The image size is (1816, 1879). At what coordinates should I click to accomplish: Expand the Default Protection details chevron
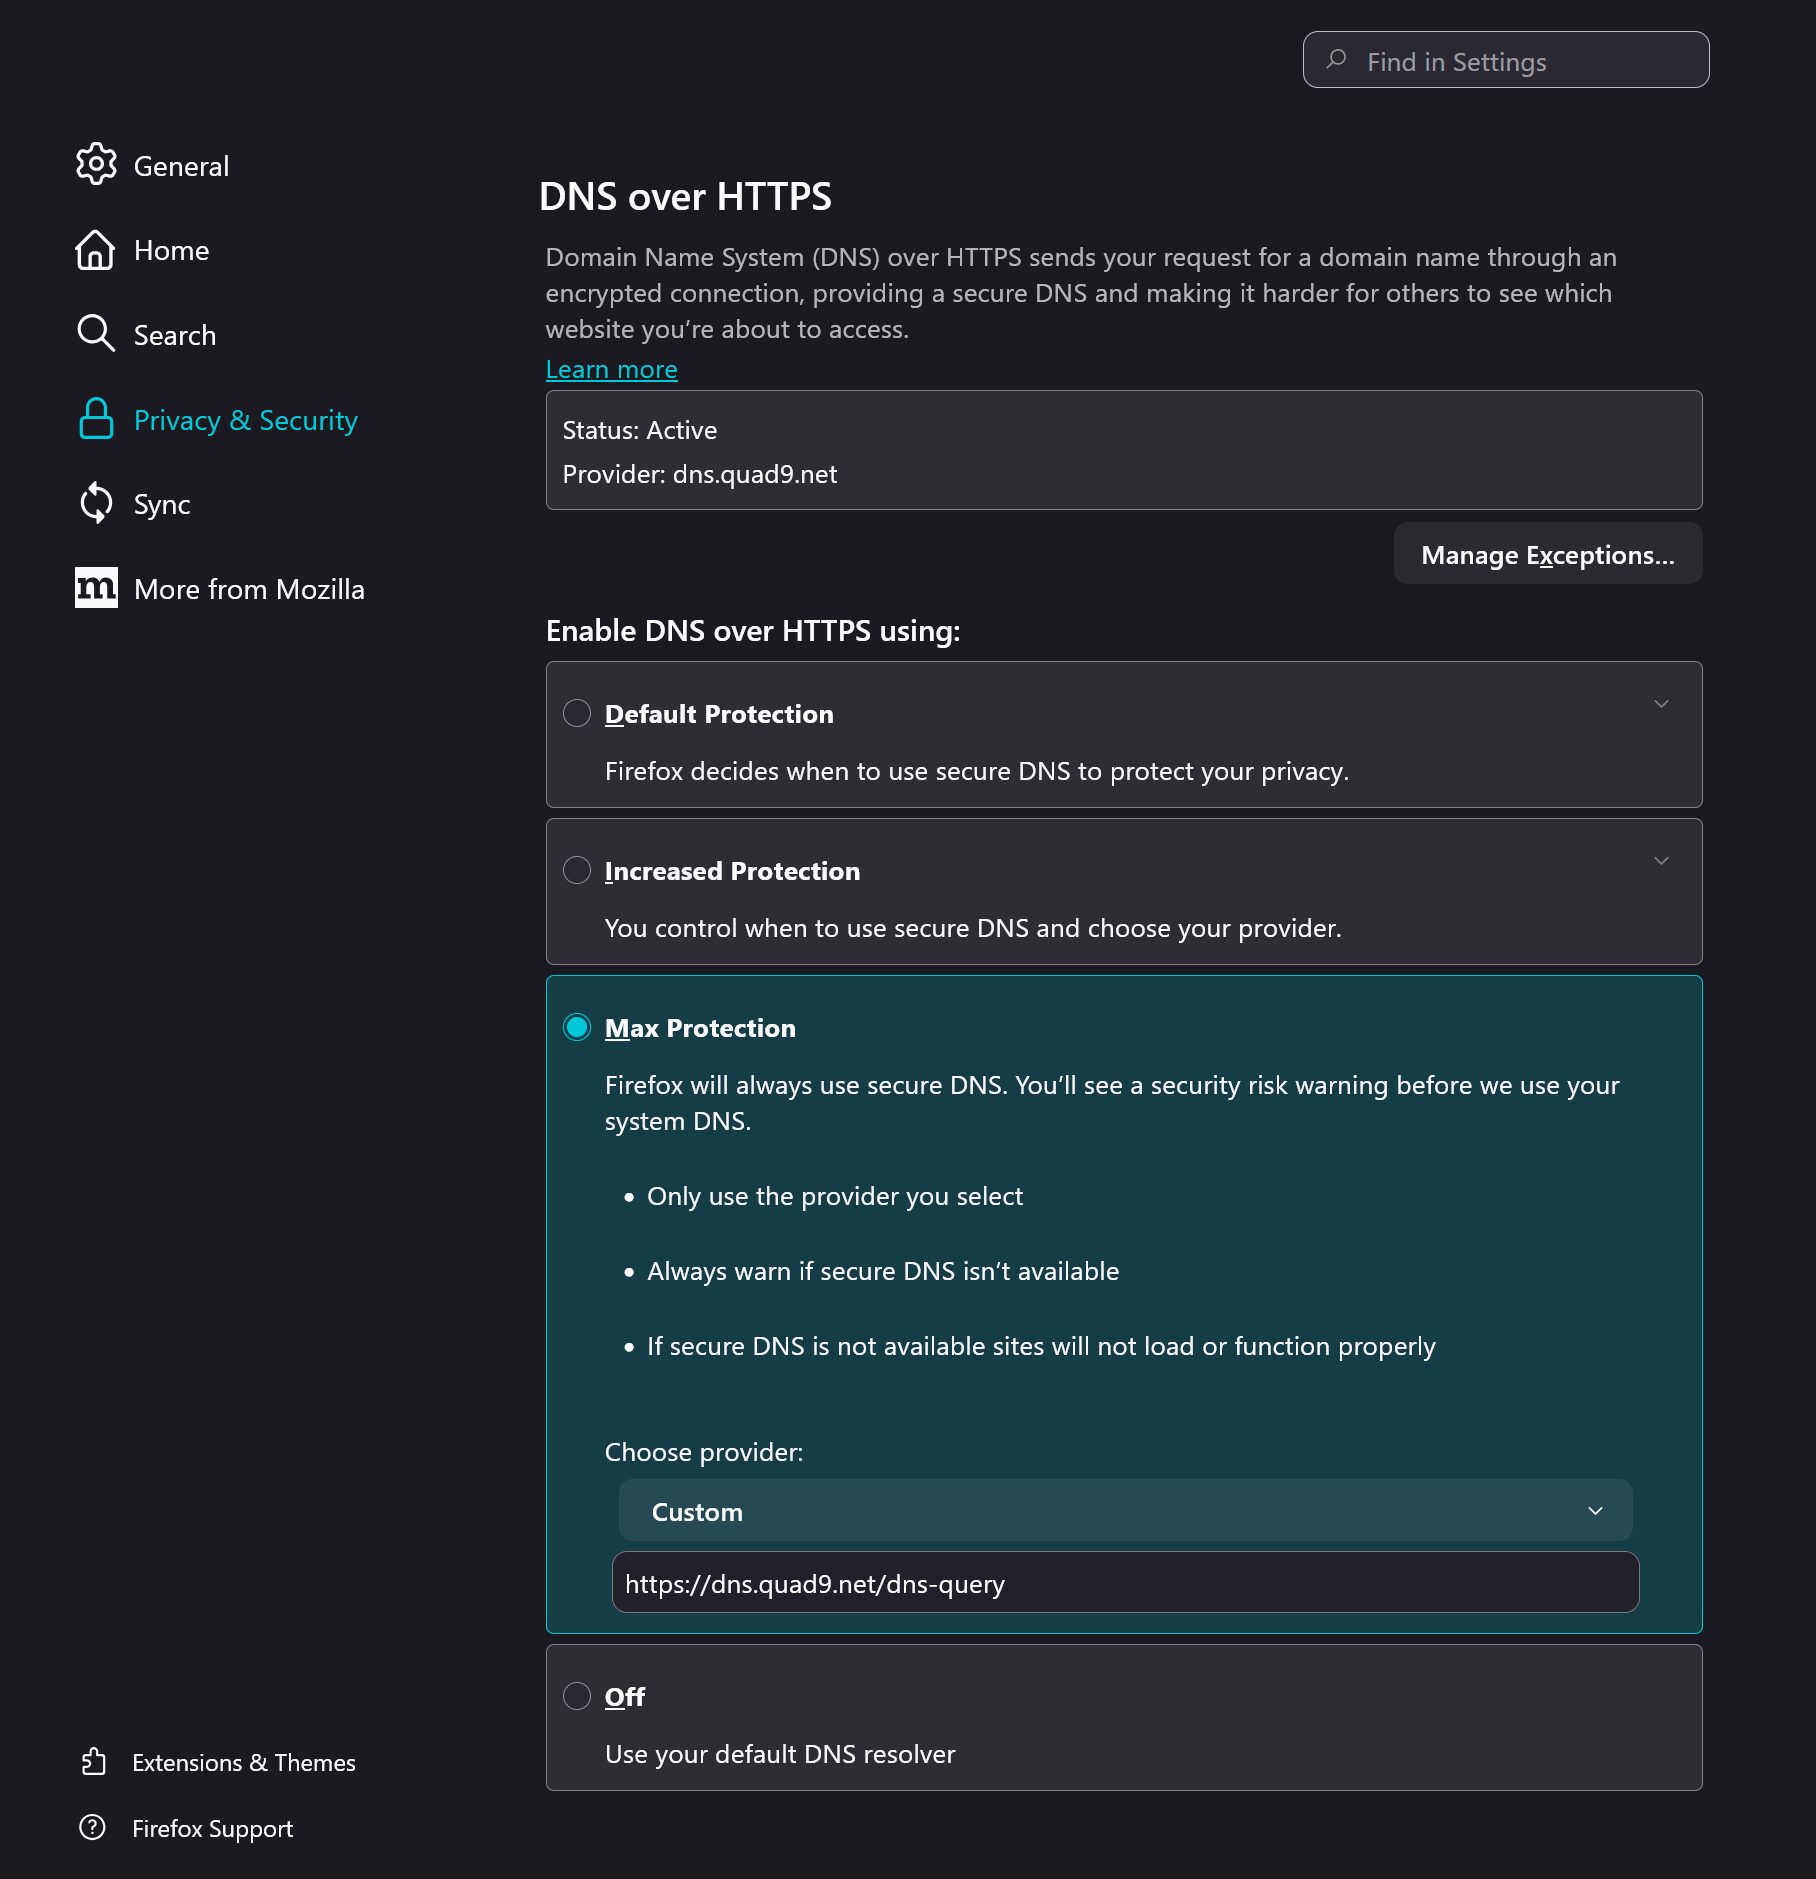(1661, 703)
